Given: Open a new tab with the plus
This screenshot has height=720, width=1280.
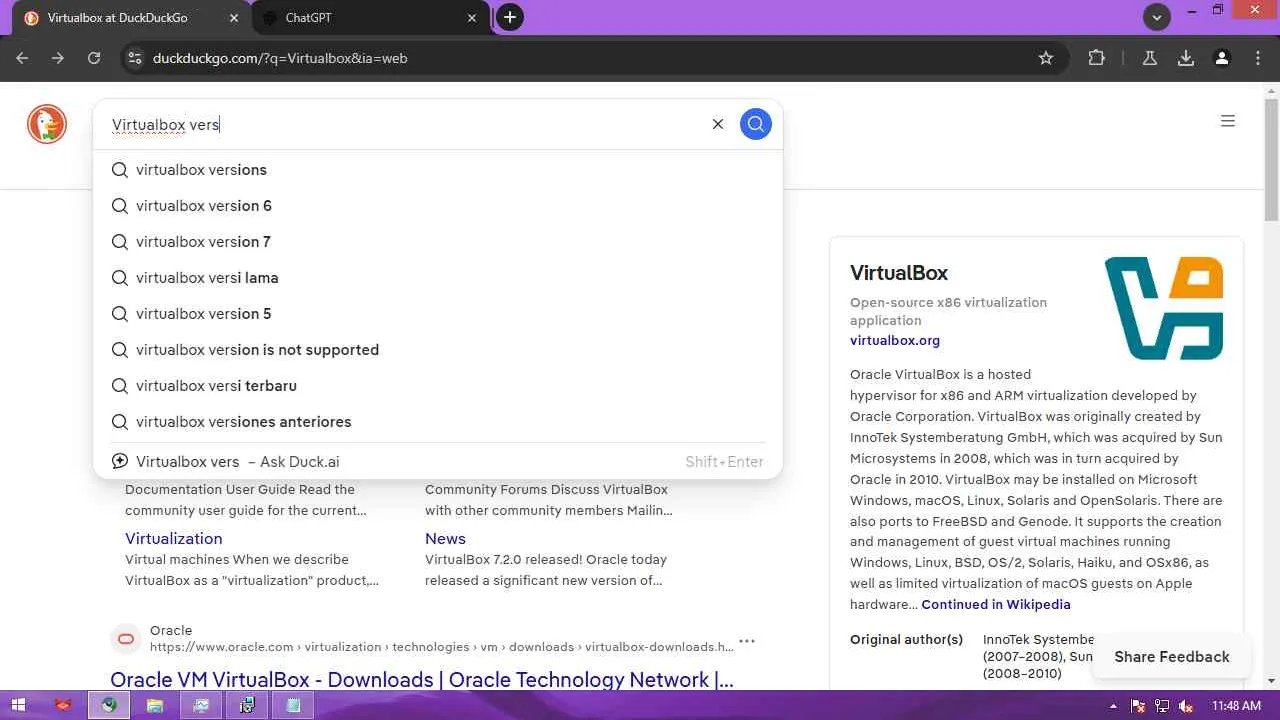Looking at the screenshot, I should 510,17.
